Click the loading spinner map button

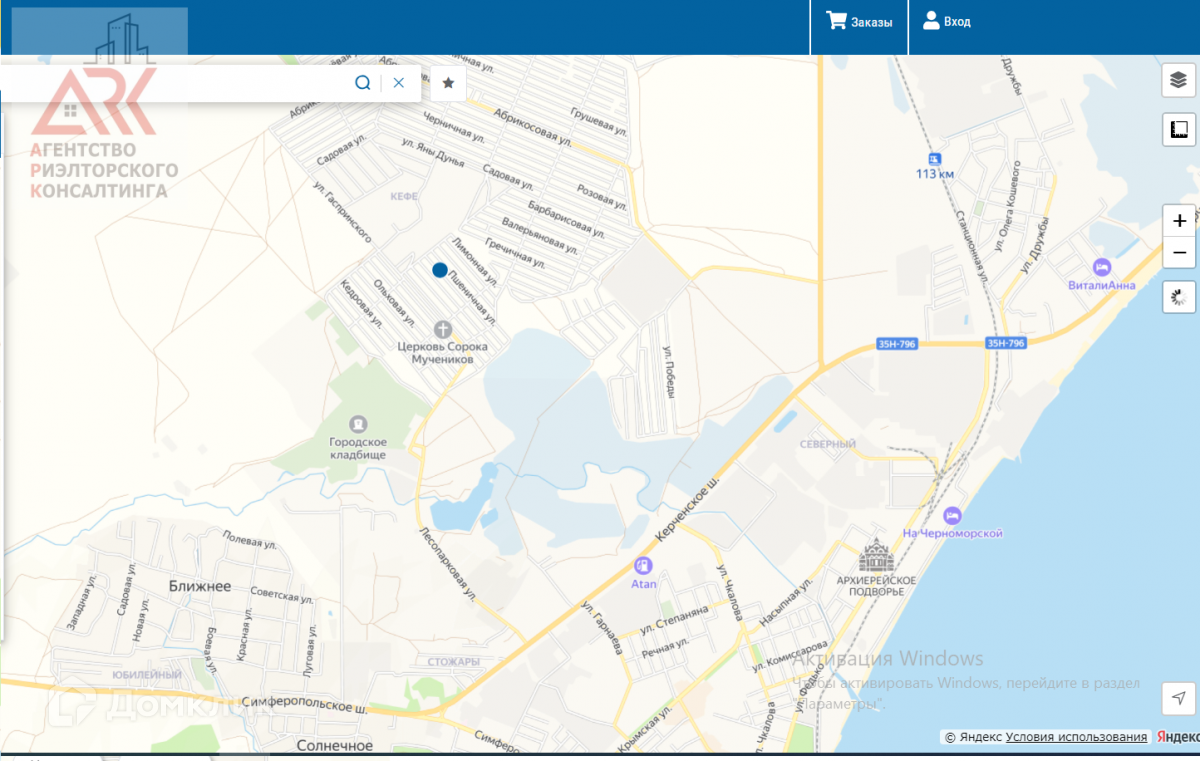1179,297
